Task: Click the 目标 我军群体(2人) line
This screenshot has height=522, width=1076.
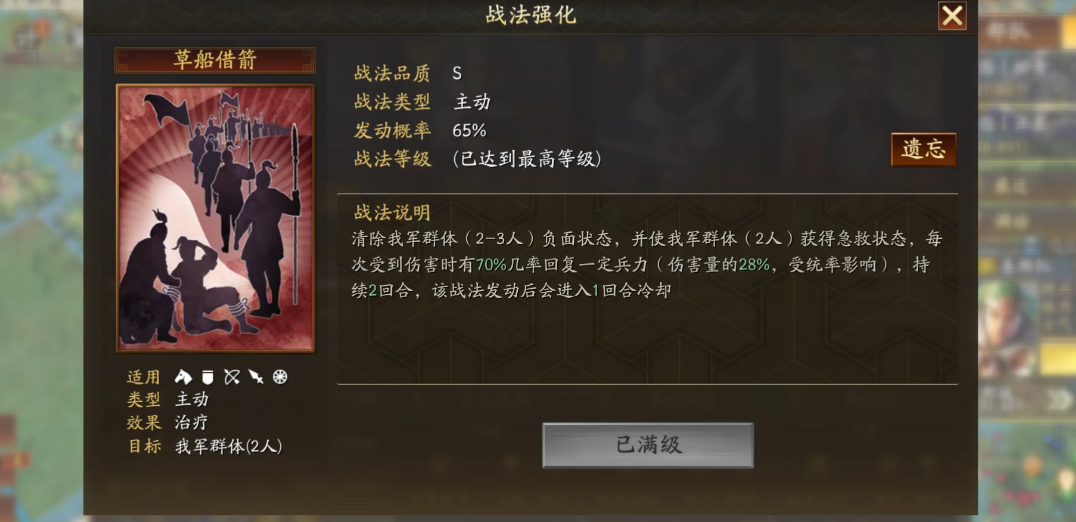Action: point(204,447)
